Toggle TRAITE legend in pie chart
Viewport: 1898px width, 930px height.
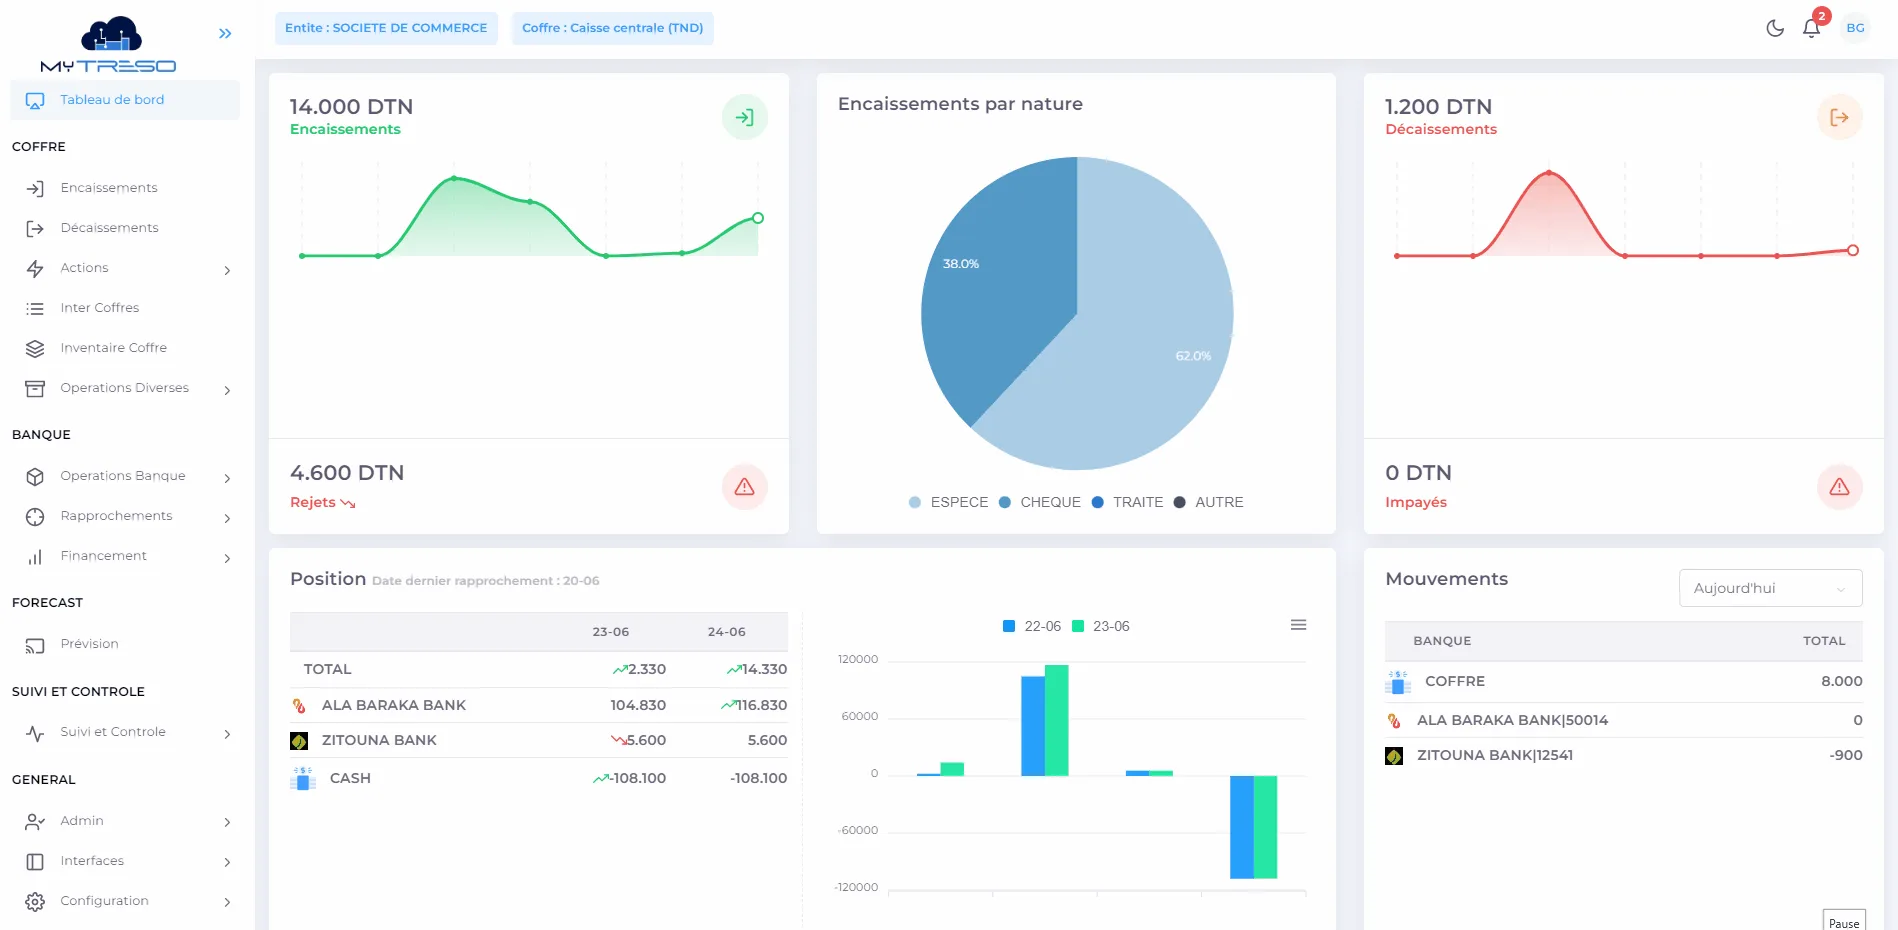click(1127, 502)
